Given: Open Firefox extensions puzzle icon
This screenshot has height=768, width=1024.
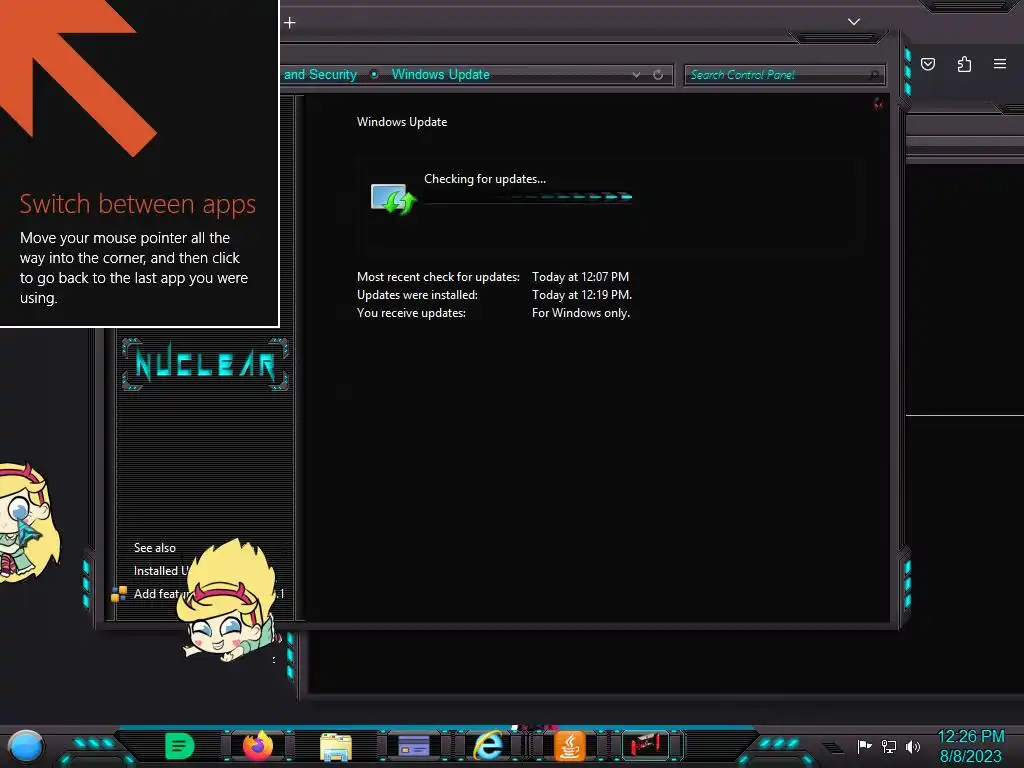Looking at the screenshot, I should [964, 64].
